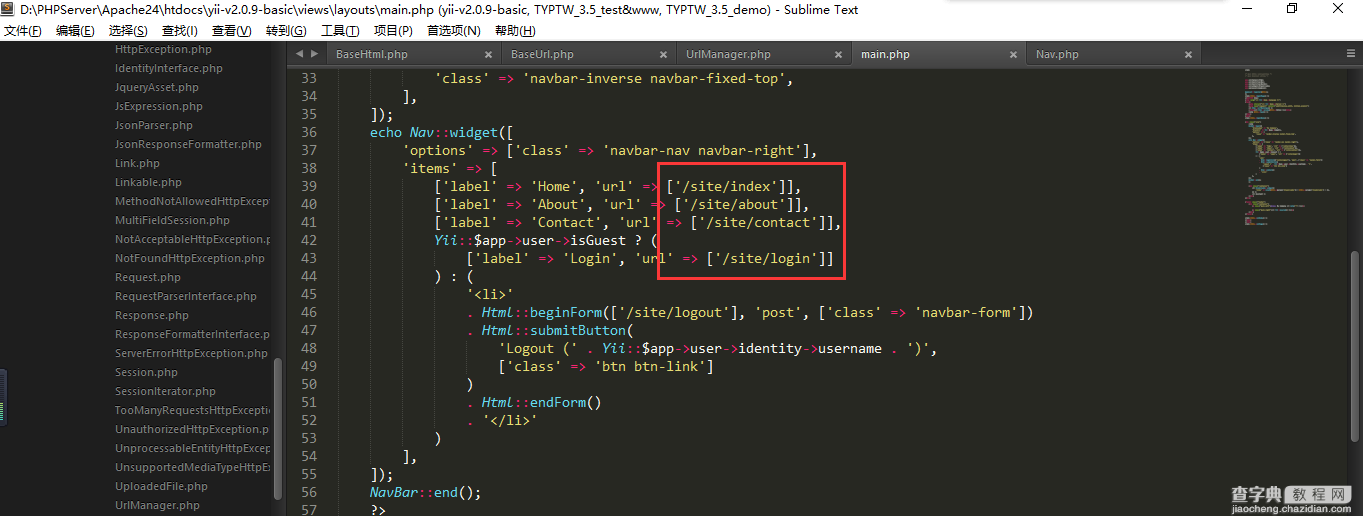Open Response.php in sidebar
Screen dimensions: 1363x516
tap(152, 315)
